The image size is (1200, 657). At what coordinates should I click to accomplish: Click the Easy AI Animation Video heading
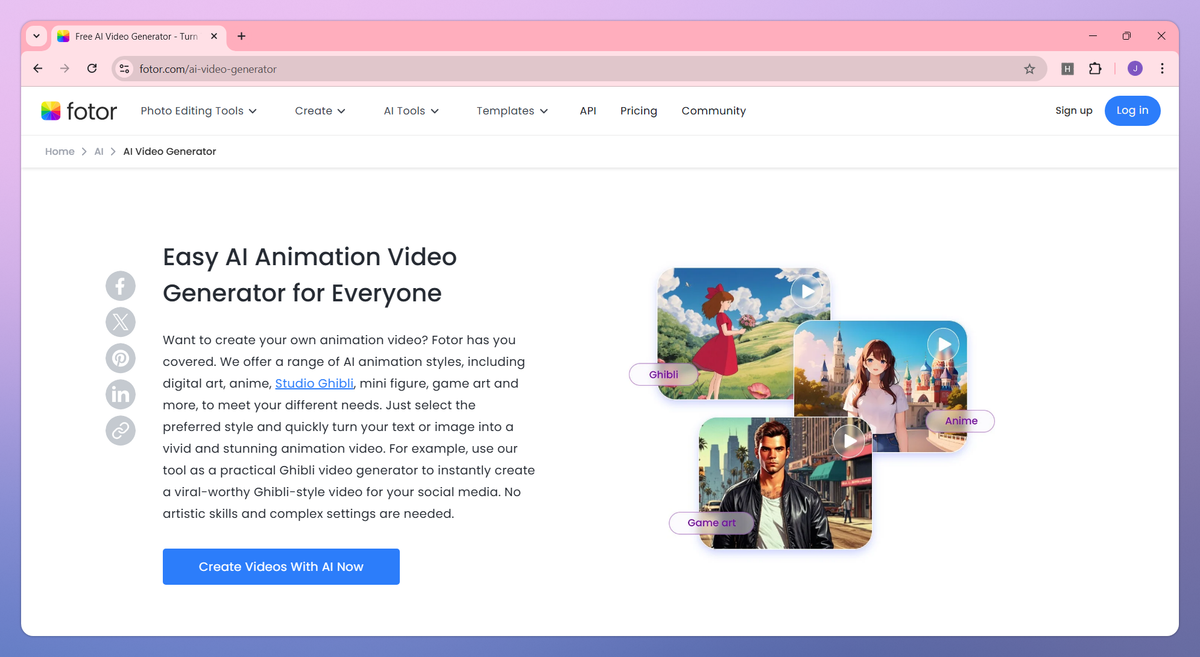point(310,275)
